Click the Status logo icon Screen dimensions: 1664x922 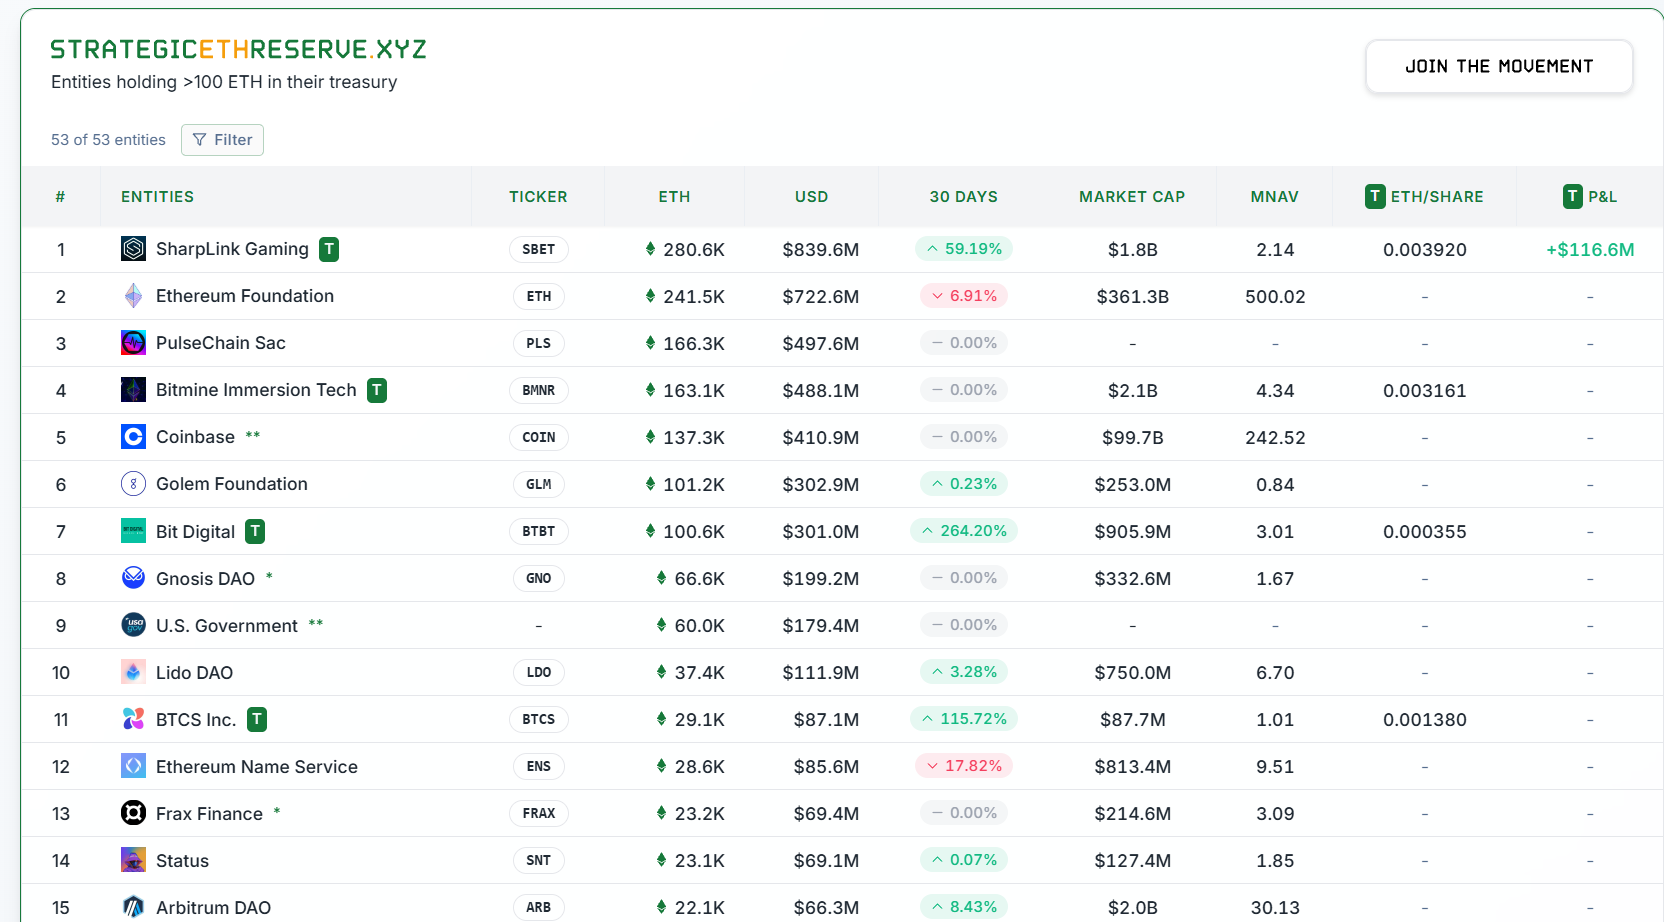[x=133, y=860]
